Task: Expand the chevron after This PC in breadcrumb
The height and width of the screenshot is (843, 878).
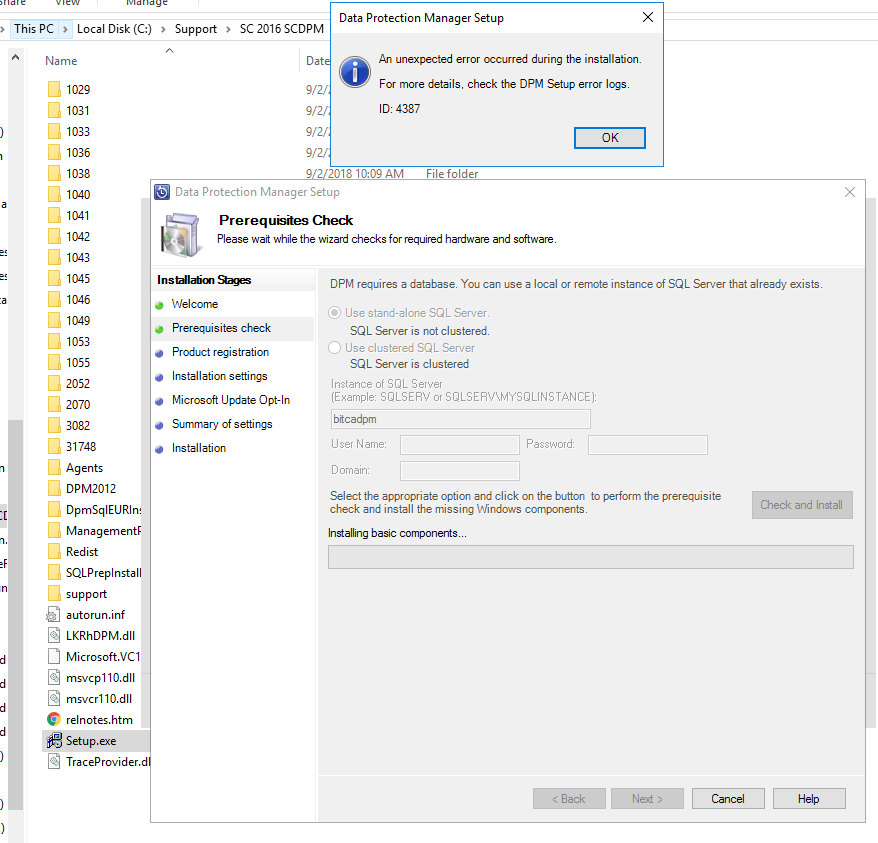Action: [x=66, y=29]
